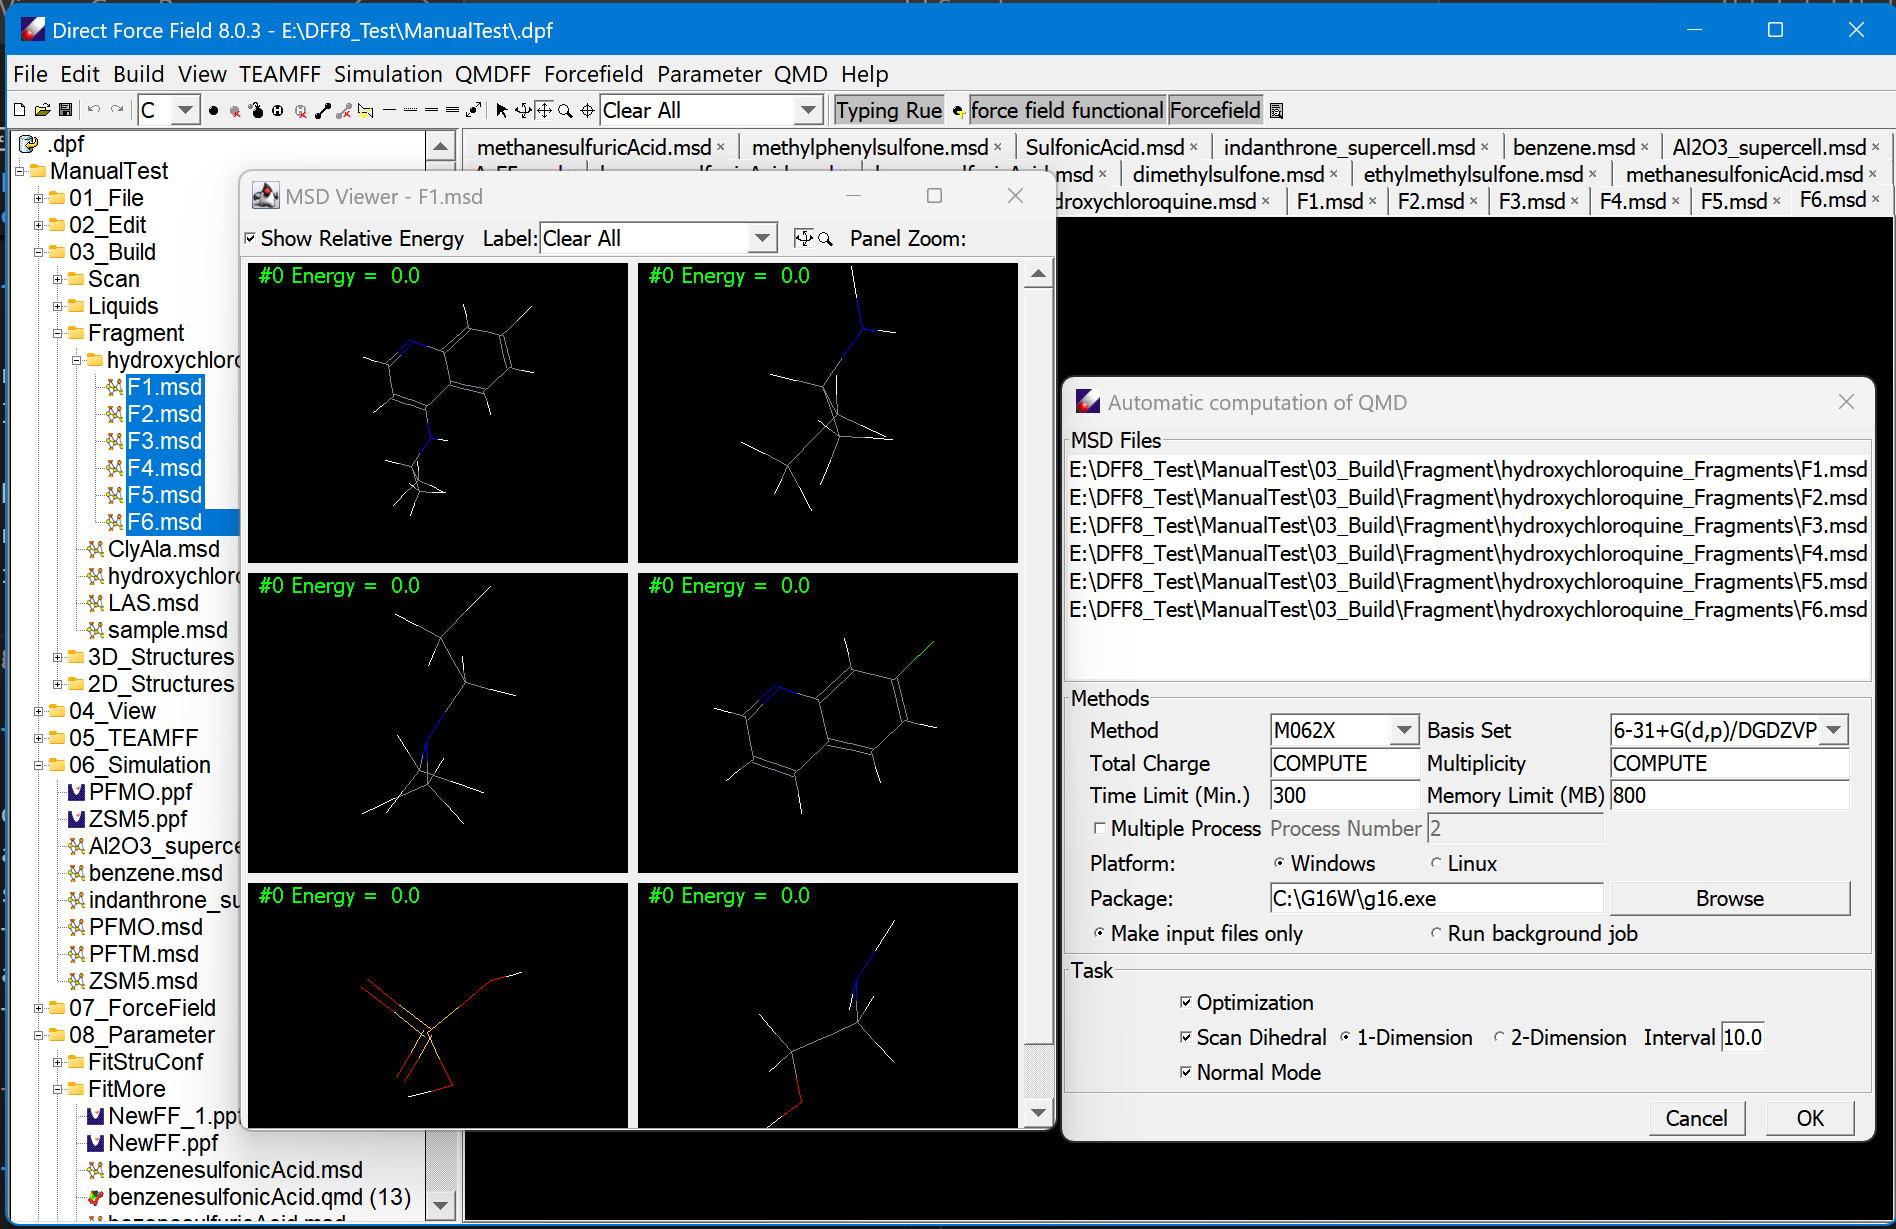
Task: Enable the Multiple Process checkbox
Action: 1099,828
